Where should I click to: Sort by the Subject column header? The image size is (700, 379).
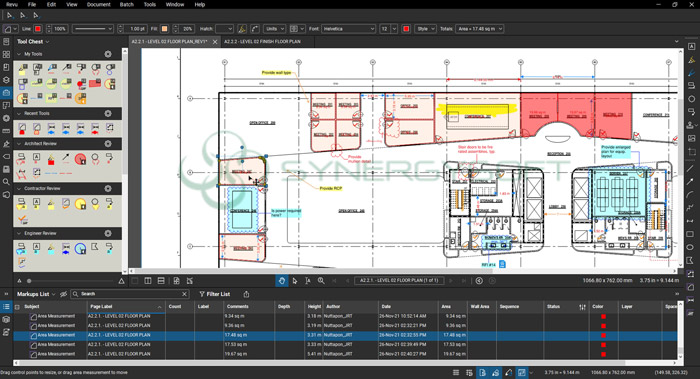[32, 307]
